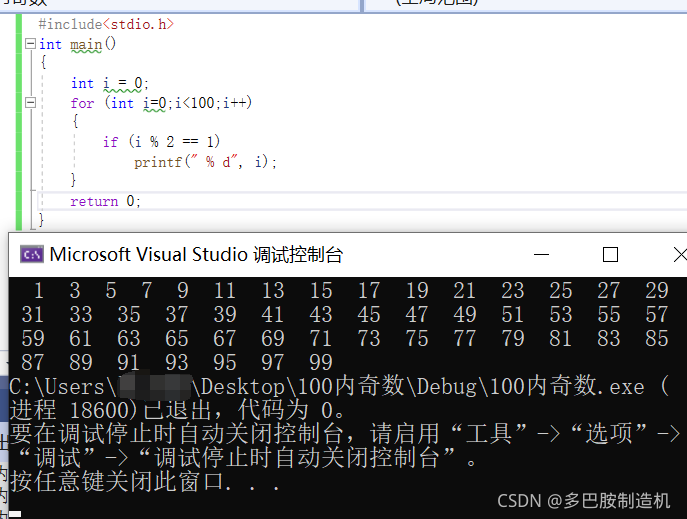Click the 'stdio.h' header name
The image size is (687, 519).
138,24
